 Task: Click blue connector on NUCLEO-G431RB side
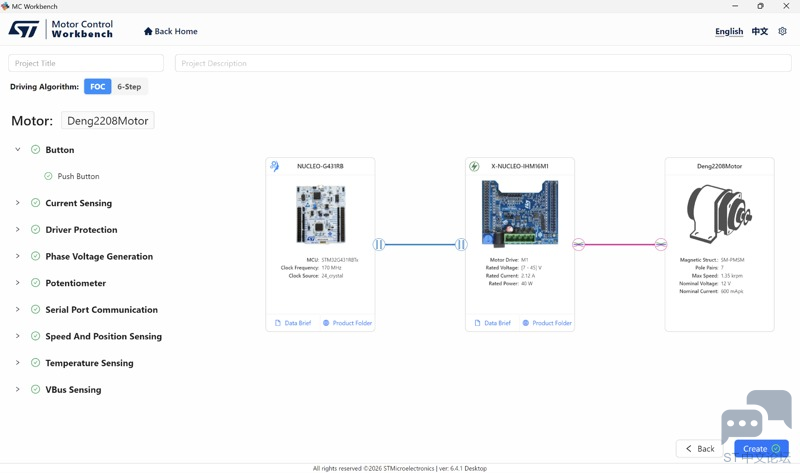coord(379,244)
